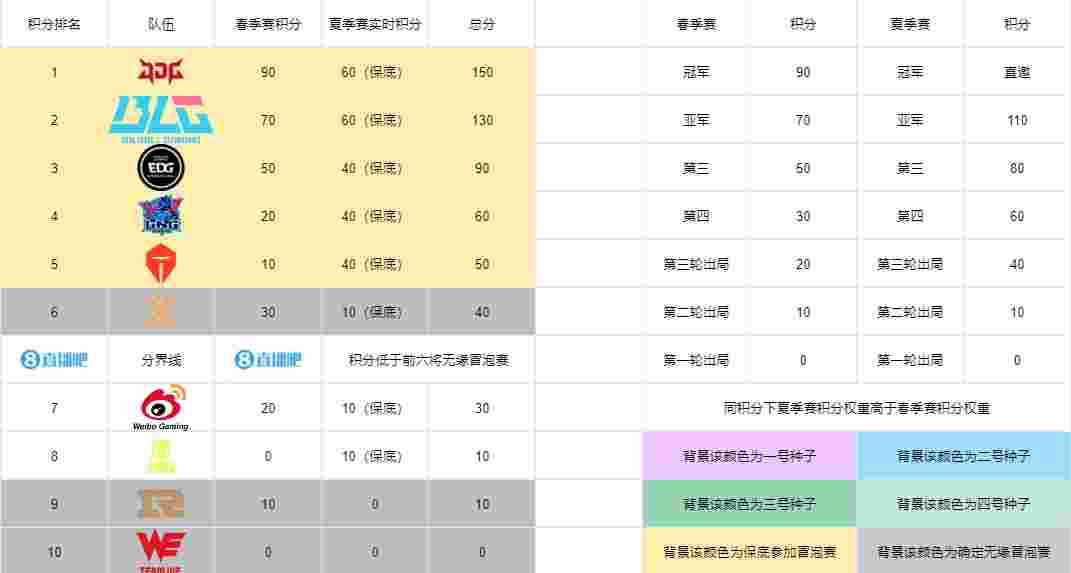Click the BLG team logo in rank 2 row
The image size is (1071, 573).
pos(161,120)
